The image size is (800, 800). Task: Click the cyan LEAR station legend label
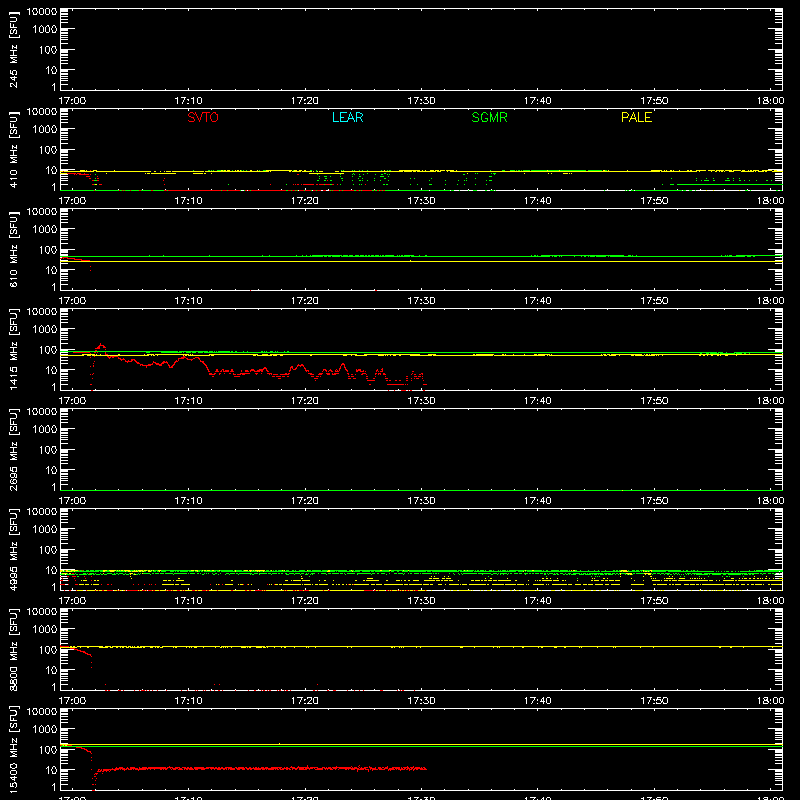click(x=347, y=117)
